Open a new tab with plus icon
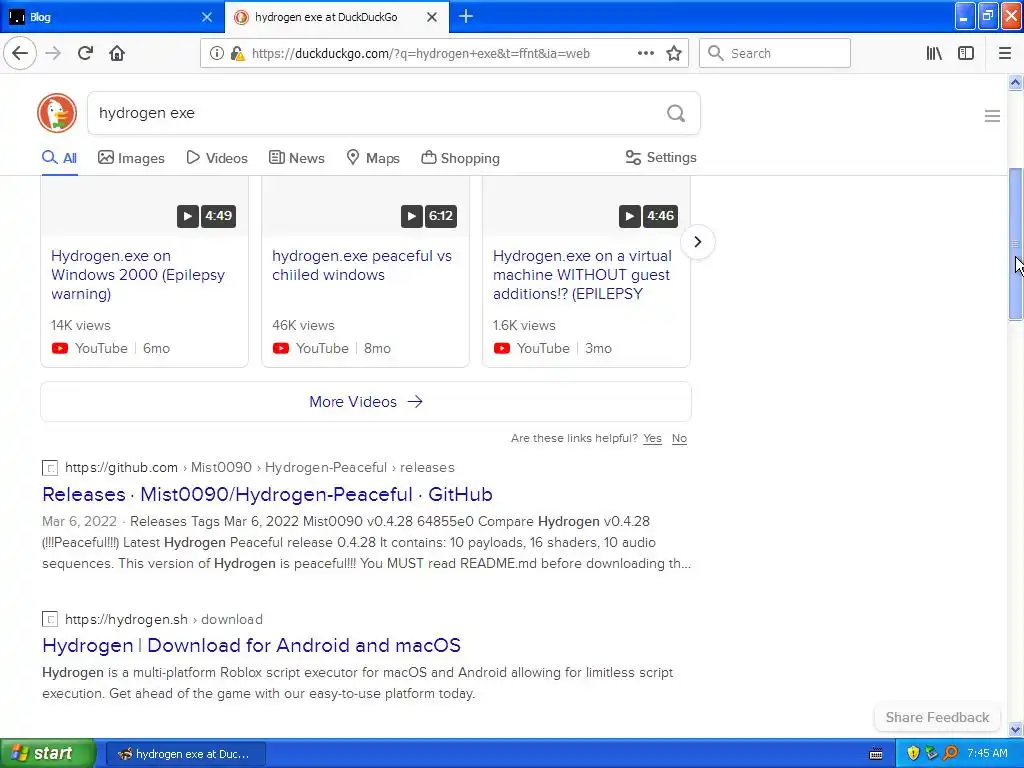This screenshot has width=1024, height=768. coord(466,16)
